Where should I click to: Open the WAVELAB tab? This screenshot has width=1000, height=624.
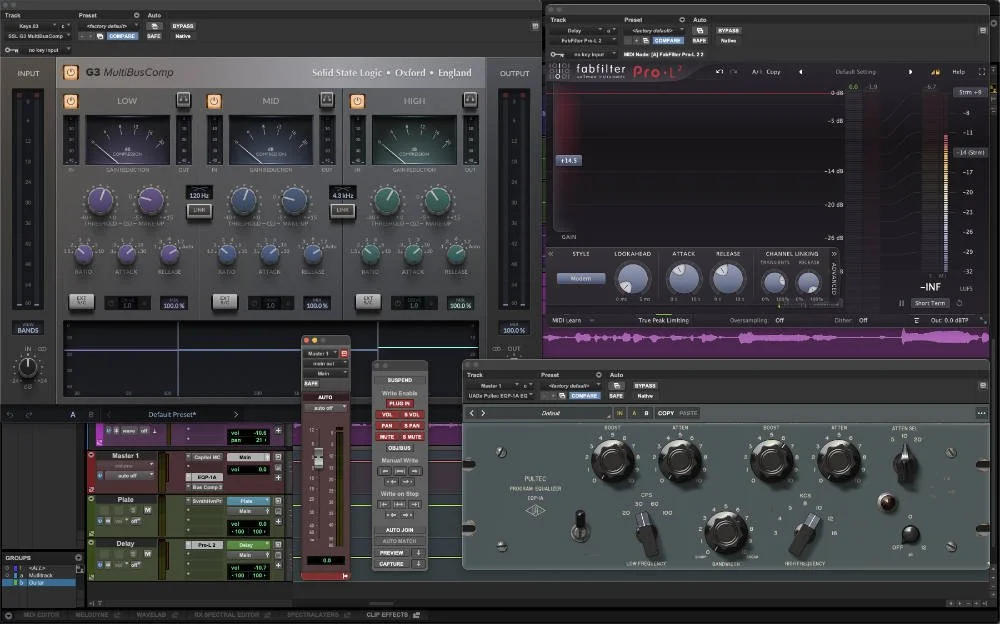[151, 615]
